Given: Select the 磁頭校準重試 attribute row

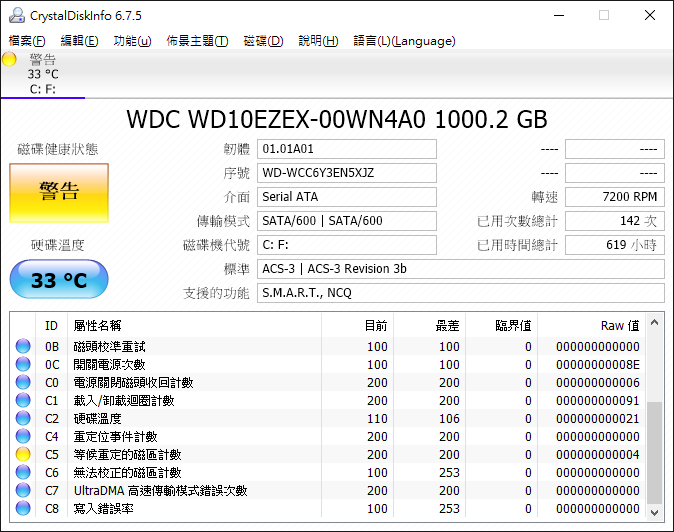Looking at the screenshot, I should tap(328, 346).
